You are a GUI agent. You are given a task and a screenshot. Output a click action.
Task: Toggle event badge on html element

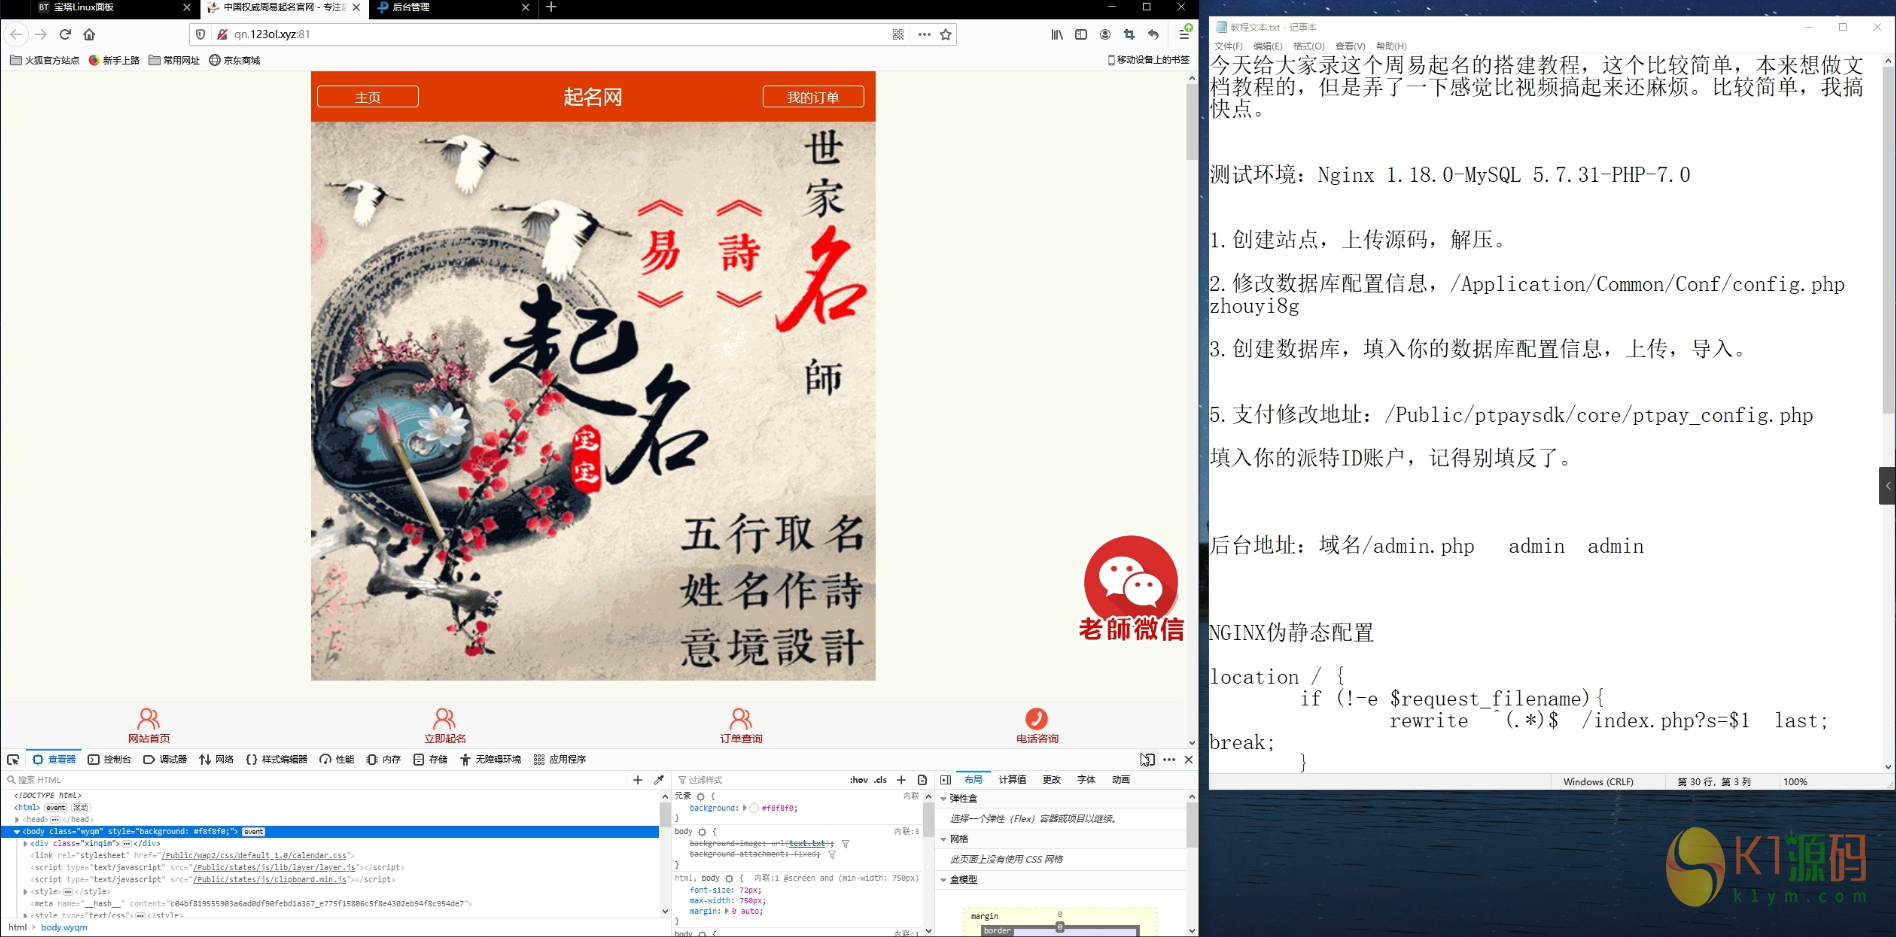point(56,808)
